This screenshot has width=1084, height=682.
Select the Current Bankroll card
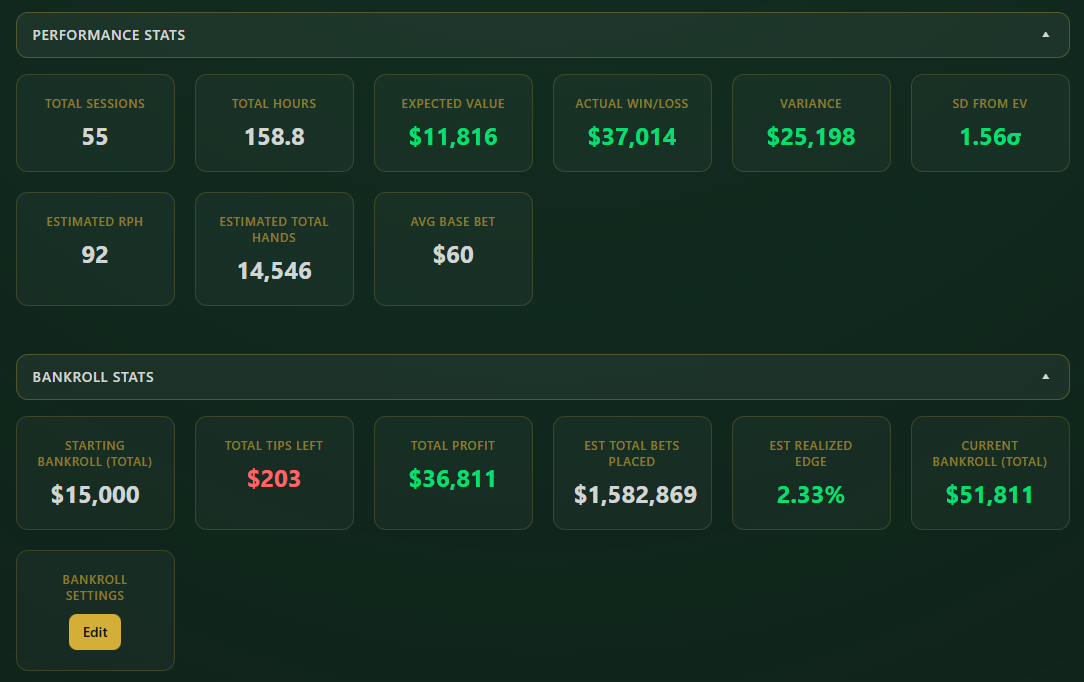click(990, 472)
